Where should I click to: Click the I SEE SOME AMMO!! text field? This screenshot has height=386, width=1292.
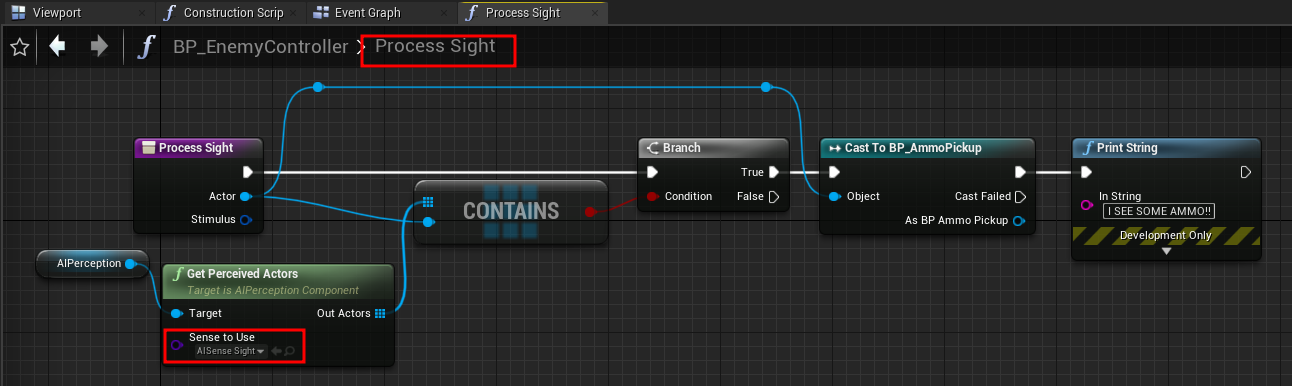(1159, 211)
